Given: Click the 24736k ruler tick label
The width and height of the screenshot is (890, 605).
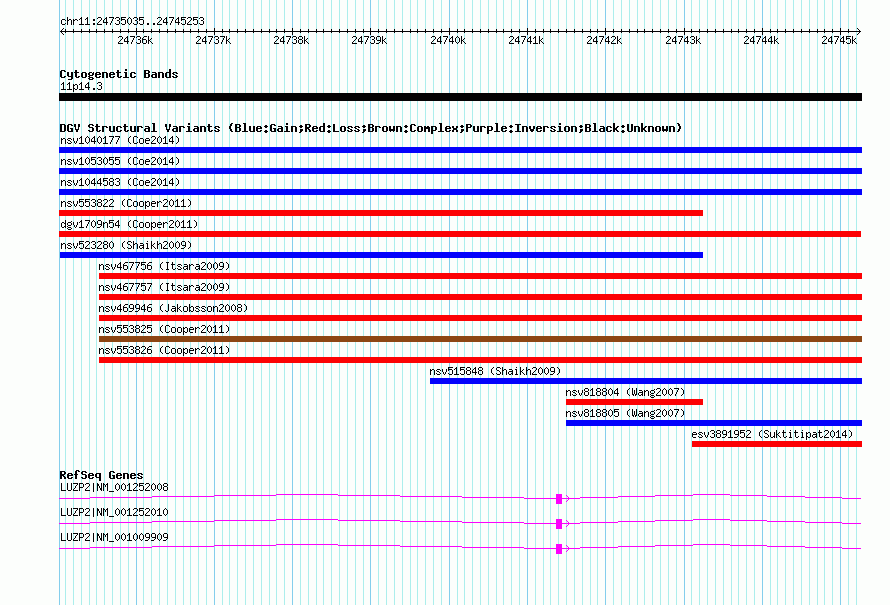Looking at the screenshot, I should tap(135, 40).
